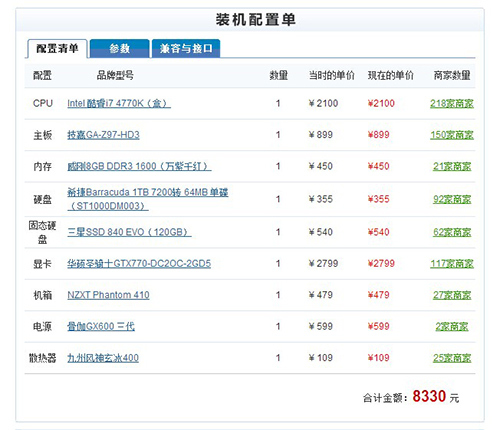
Task: Click the original ¥ 2100 CPU price
Action: coord(323,103)
